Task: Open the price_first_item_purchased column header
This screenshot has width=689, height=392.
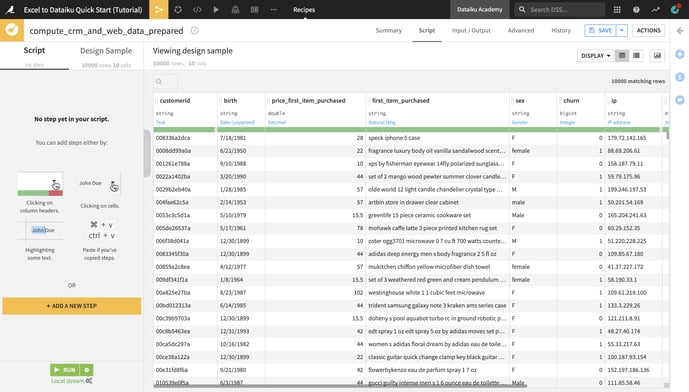Action: point(308,101)
